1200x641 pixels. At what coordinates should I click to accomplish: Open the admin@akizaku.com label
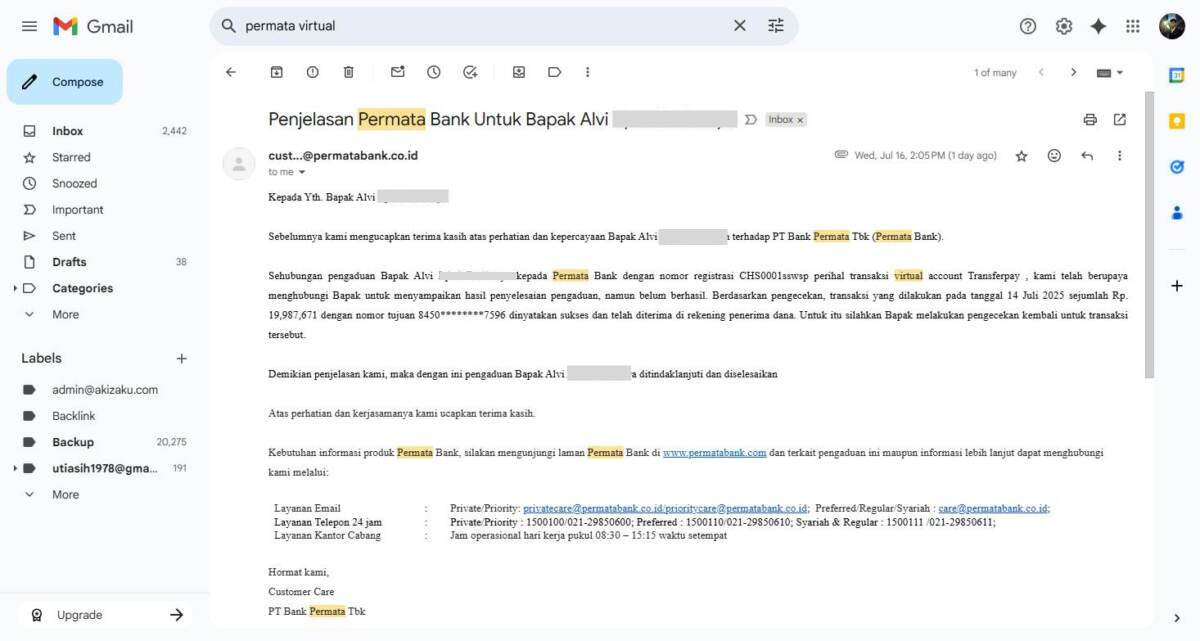104,390
